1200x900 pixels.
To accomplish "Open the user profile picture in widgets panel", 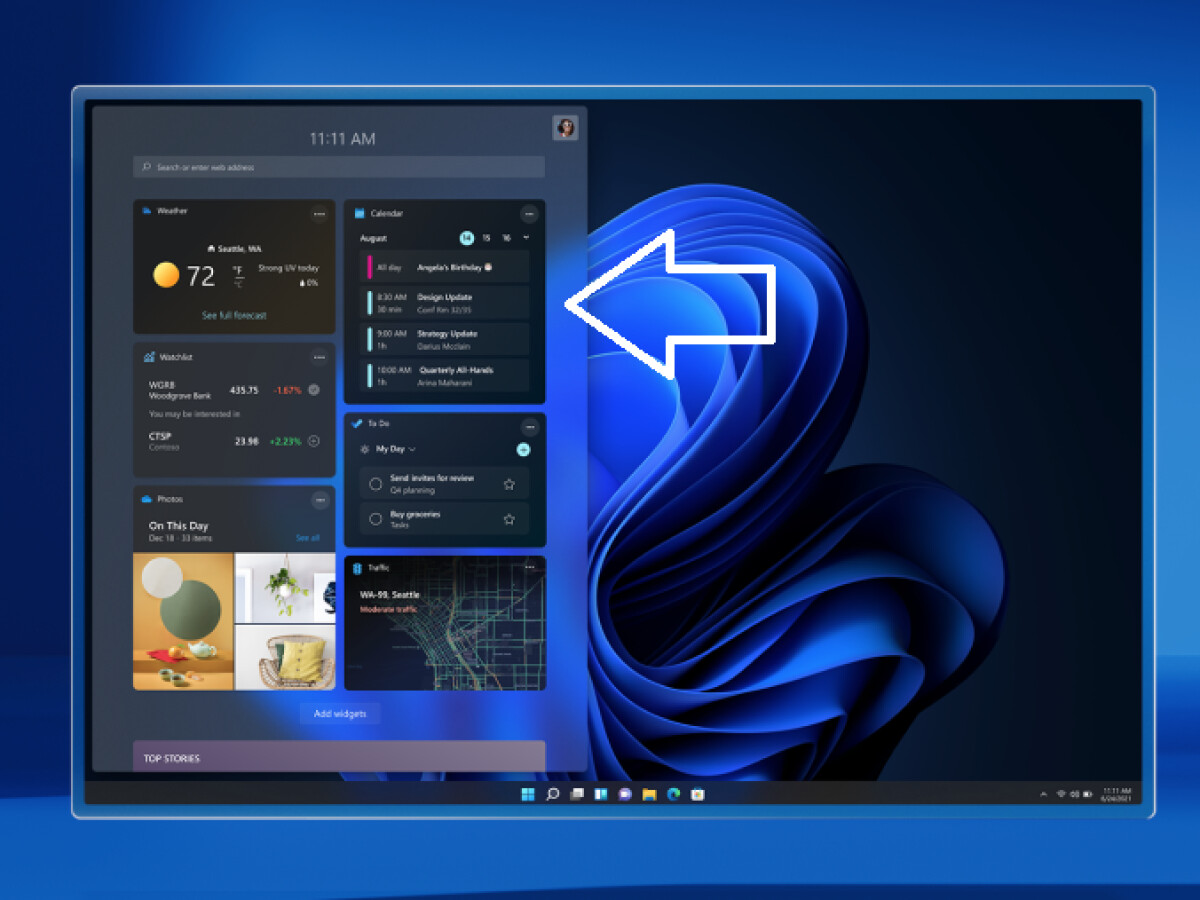I will [566, 128].
